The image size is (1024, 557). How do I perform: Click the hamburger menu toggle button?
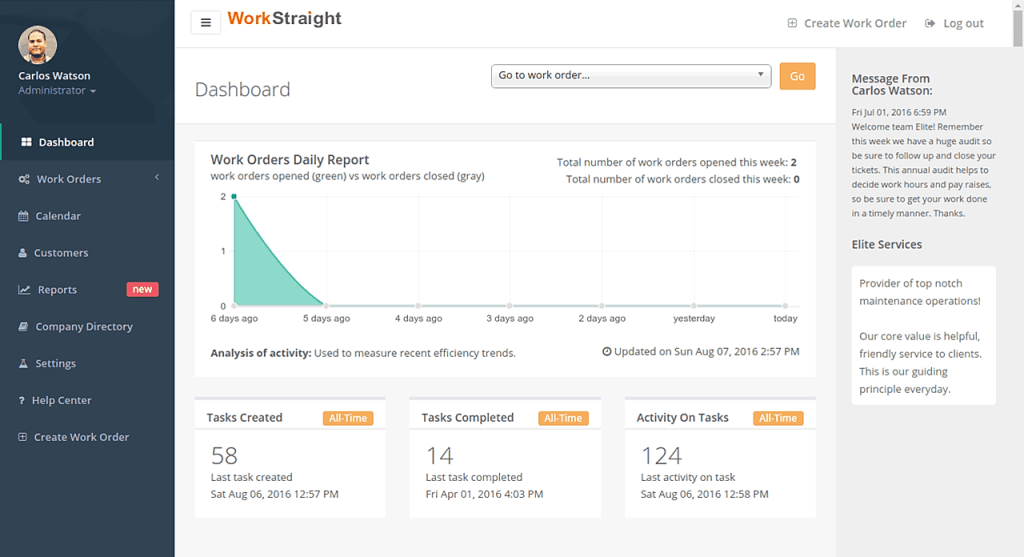coord(205,22)
